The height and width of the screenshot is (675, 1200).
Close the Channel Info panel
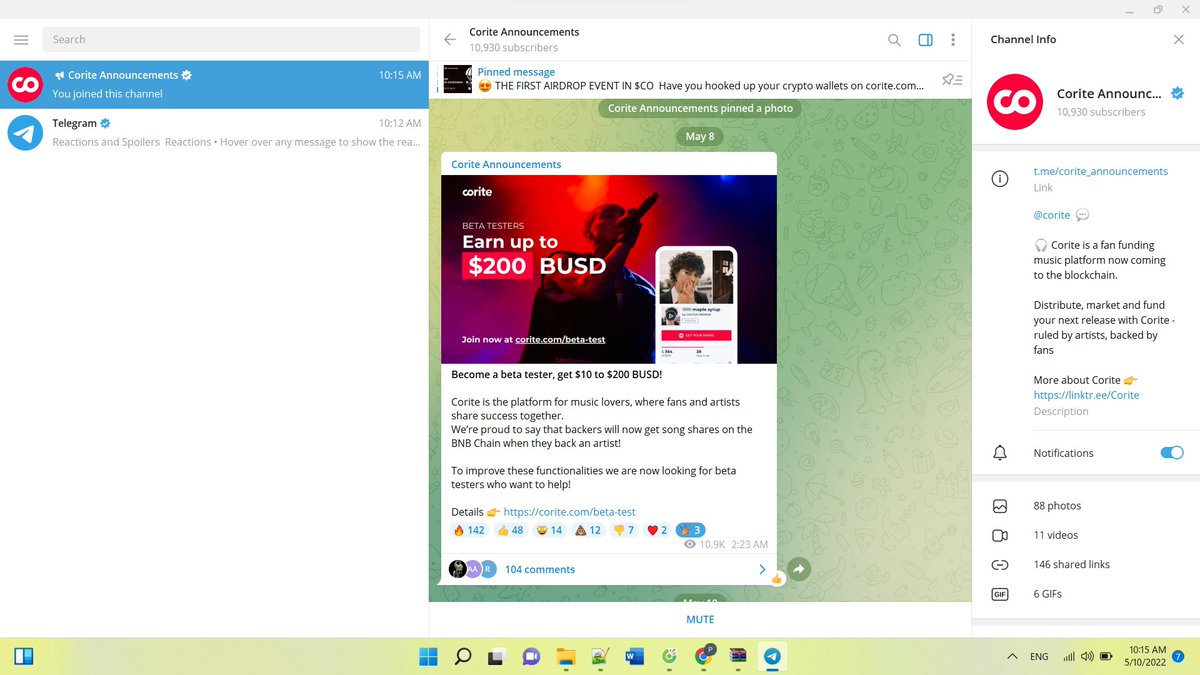(x=1177, y=39)
